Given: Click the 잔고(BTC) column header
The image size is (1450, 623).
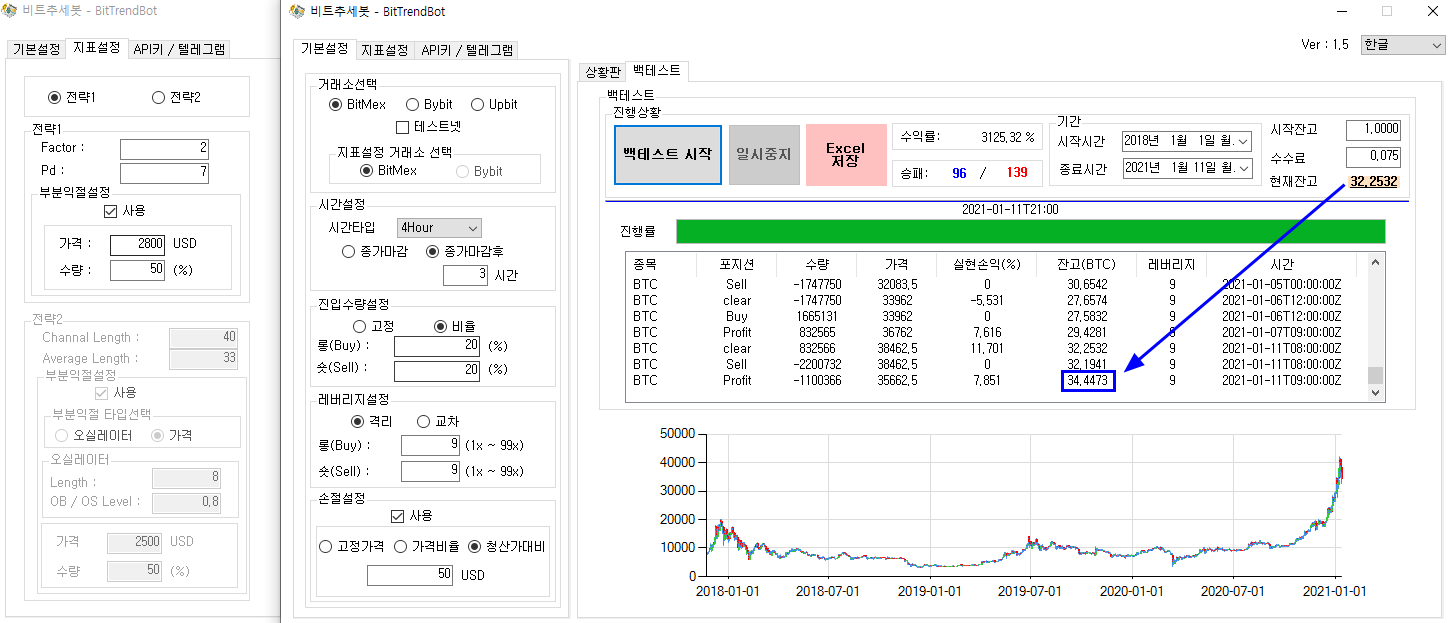Looking at the screenshot, I should (x=1089, y=264).
